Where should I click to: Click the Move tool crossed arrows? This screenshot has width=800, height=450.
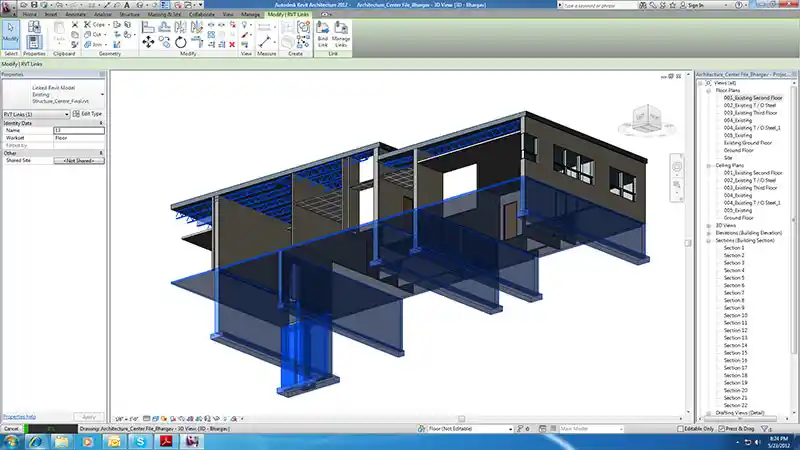(x=148, y=42)
